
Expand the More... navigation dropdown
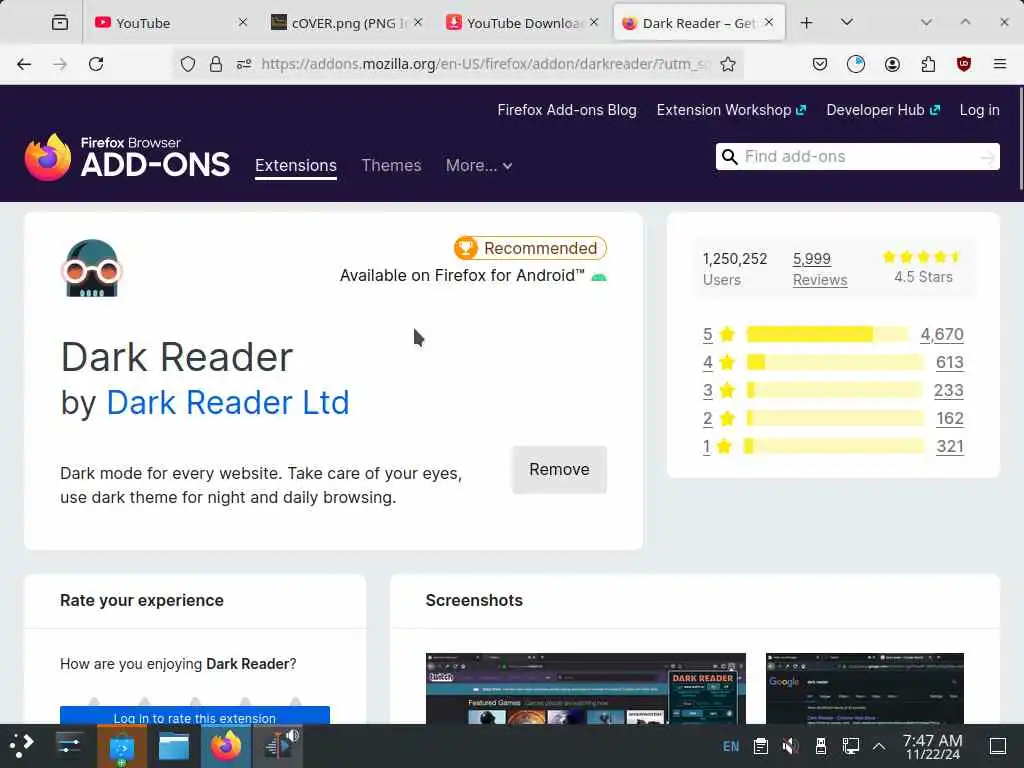point(479,166)
